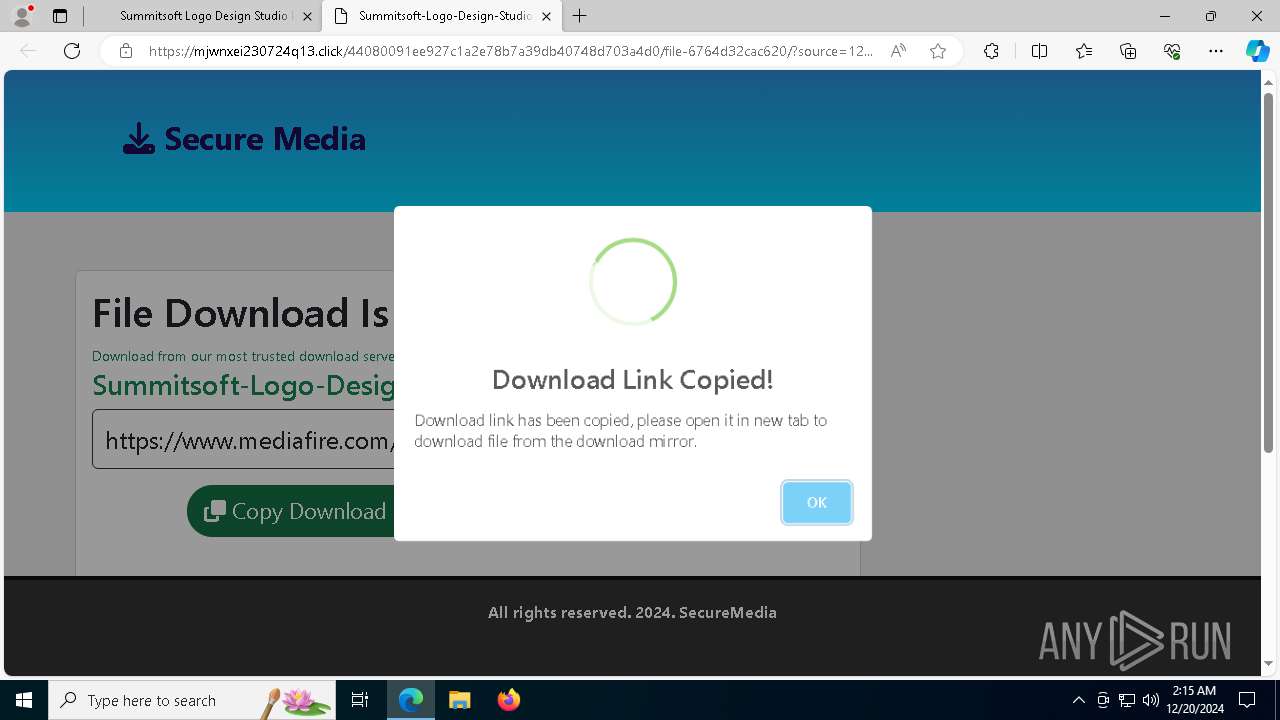The width and height of the screenshot is (1280, 720).
Task: Open Firefox from the taskbar
Action: click(508, 700)
